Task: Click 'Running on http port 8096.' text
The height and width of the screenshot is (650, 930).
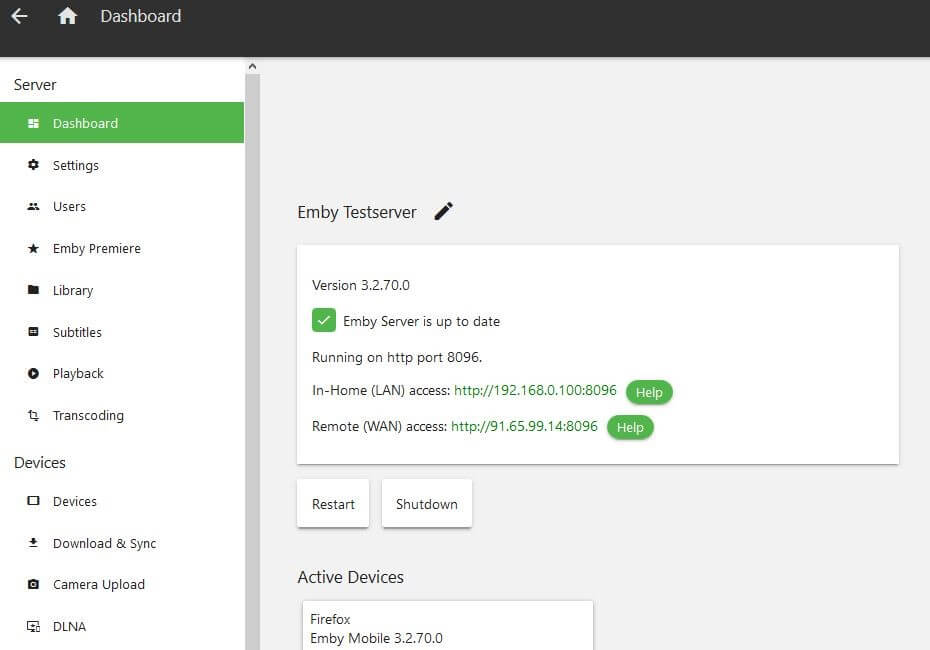Action: point(397,357)
